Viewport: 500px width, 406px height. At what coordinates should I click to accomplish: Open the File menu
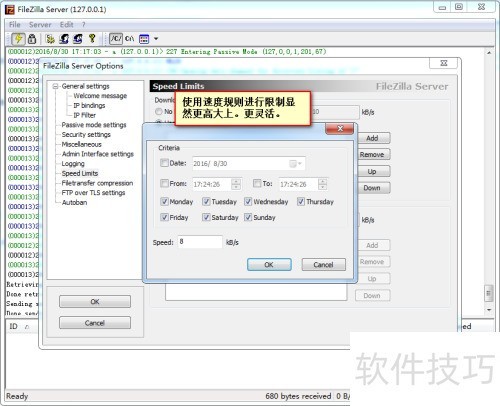[x=14, y=25]
